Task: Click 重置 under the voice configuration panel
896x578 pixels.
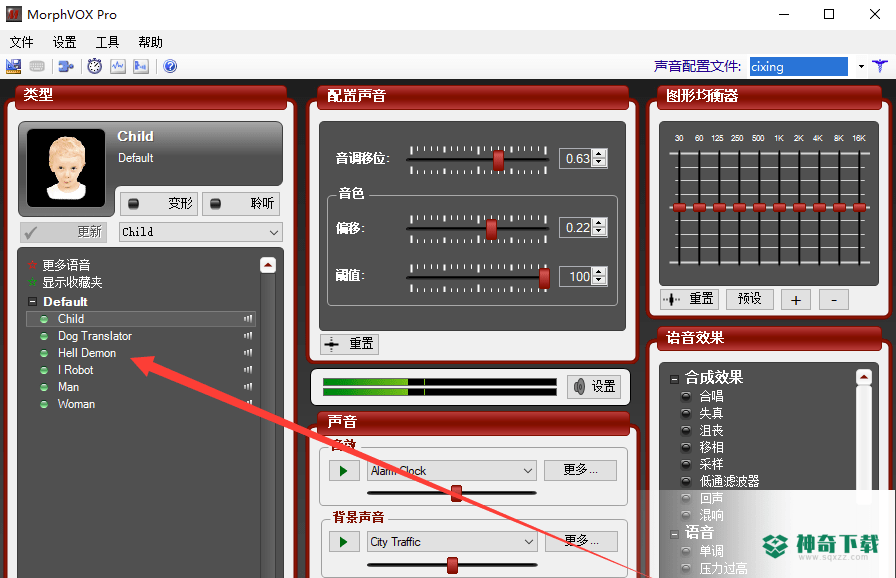Action: 350,343
